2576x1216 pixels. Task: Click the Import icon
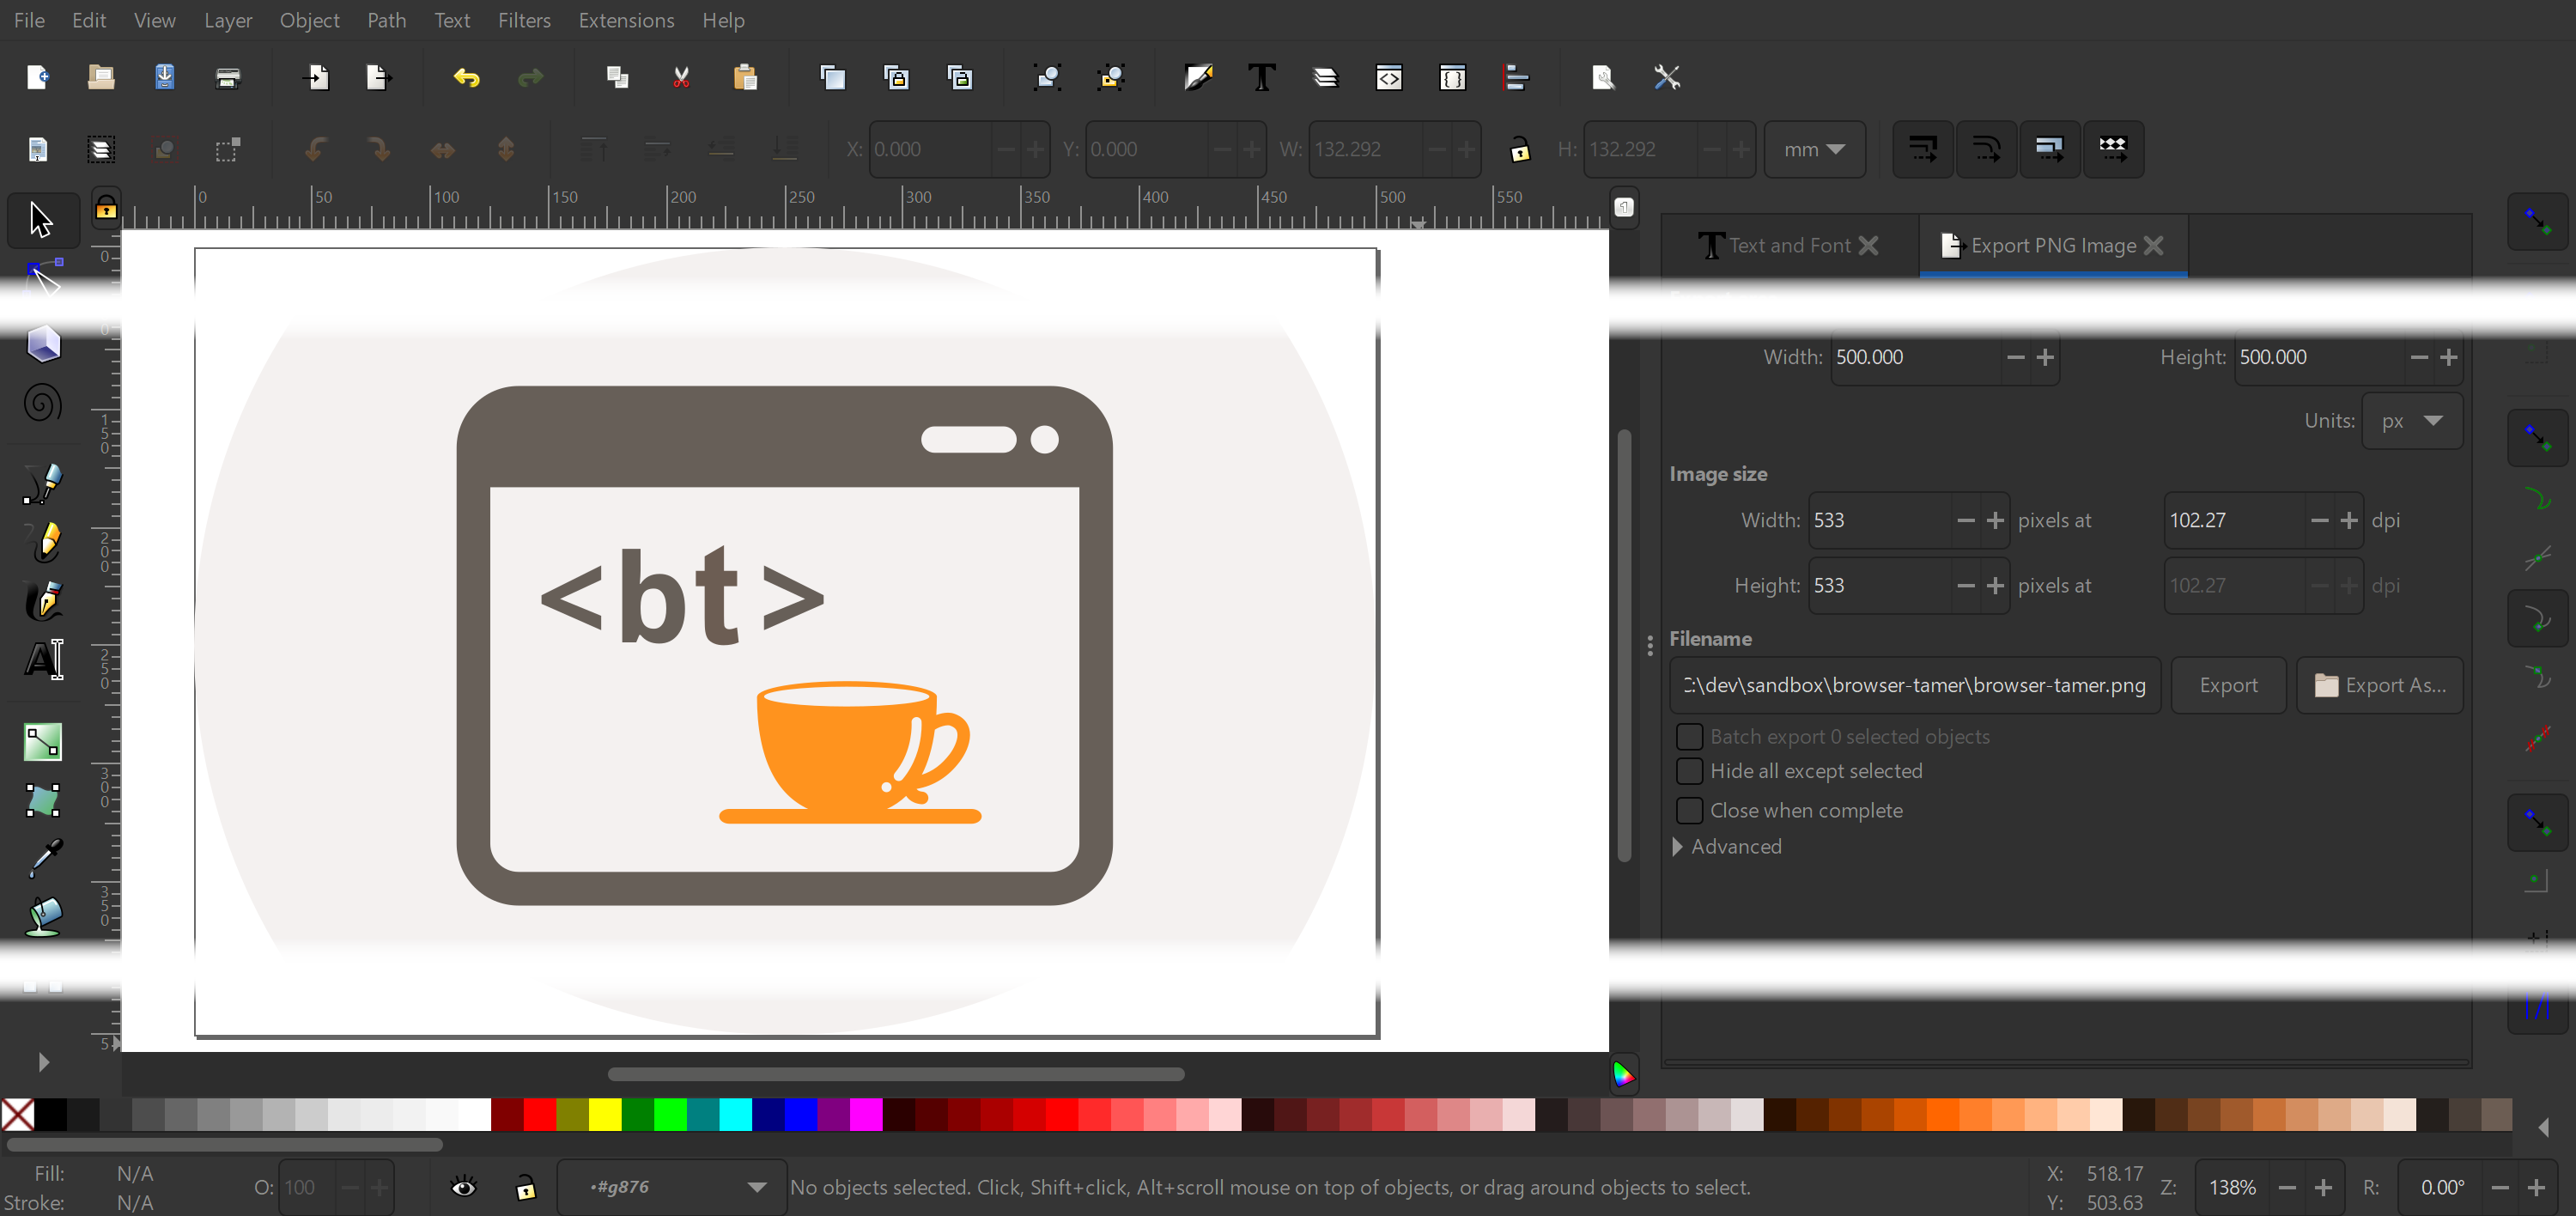[317, 77]
